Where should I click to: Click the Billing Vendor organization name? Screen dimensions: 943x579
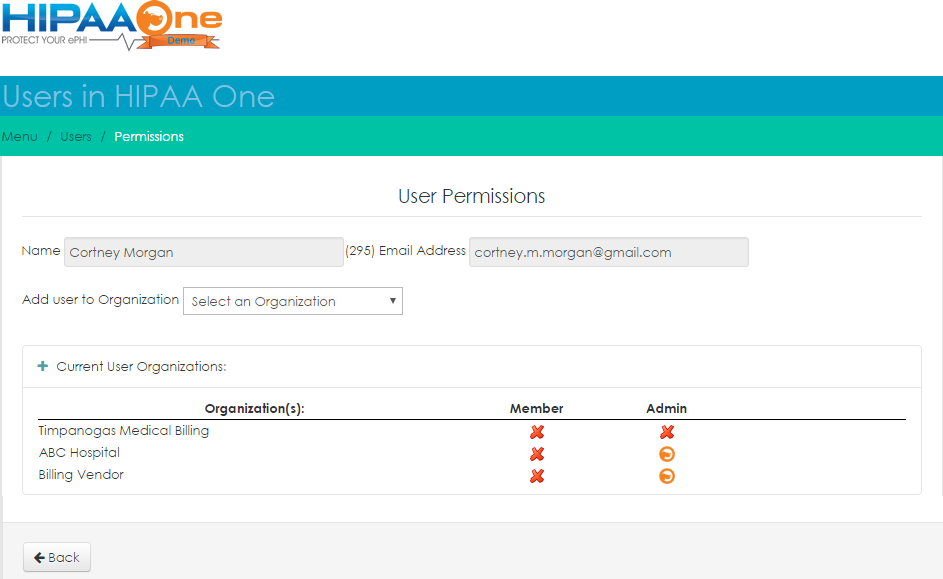(x=81, y=475)
